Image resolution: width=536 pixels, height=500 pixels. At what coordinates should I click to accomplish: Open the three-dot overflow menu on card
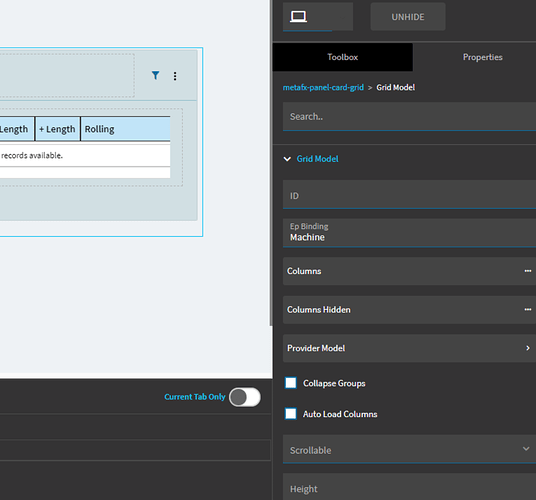(x=175, y=76)
